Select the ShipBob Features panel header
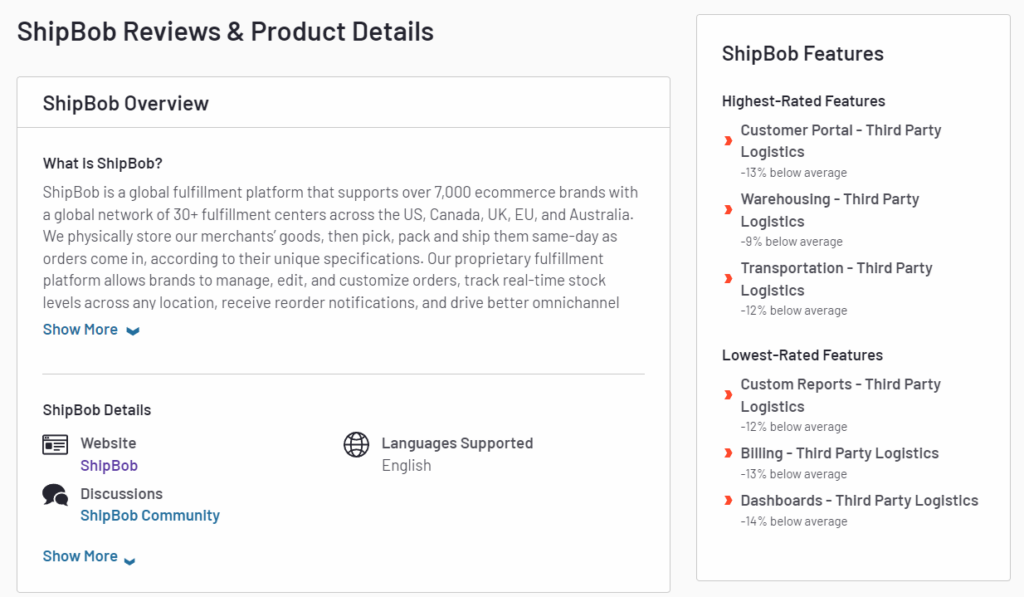Image resolution: width=1024 pixels, height=597 pixels. coord(802,53)
